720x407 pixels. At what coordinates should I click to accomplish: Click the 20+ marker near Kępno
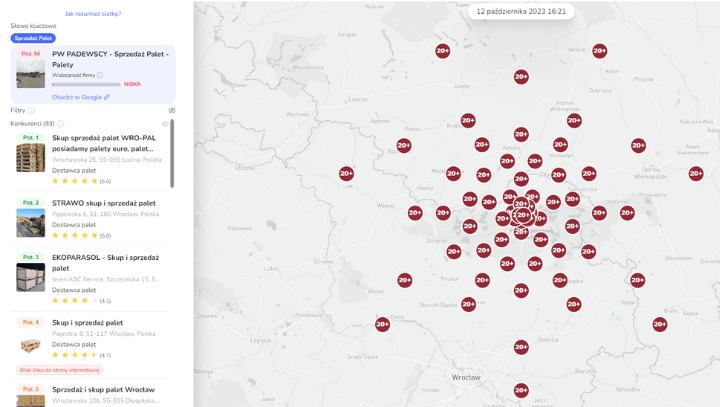[x=660, y=324]
